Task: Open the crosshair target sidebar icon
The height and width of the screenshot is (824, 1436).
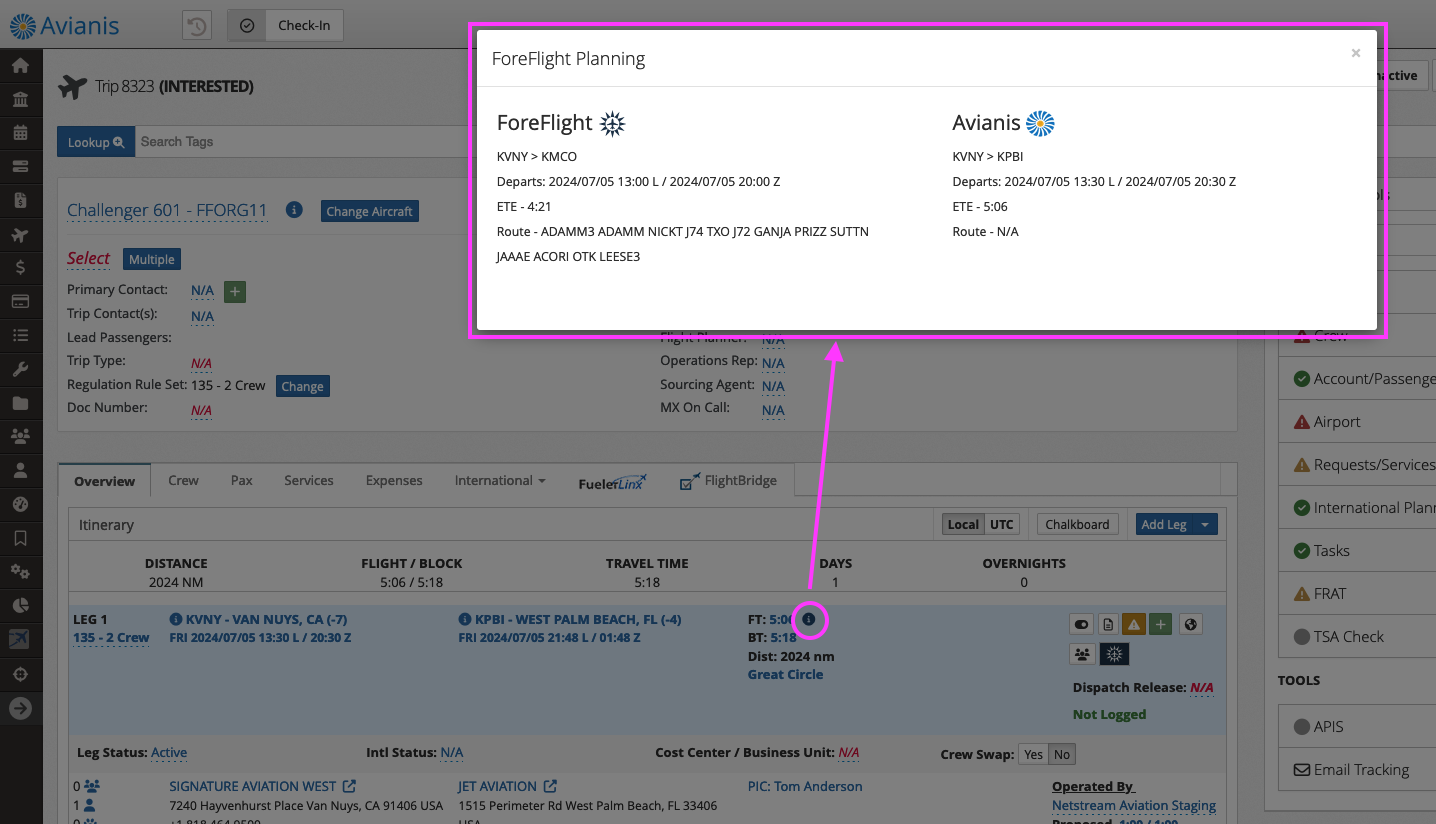Action: coord(20,675)
